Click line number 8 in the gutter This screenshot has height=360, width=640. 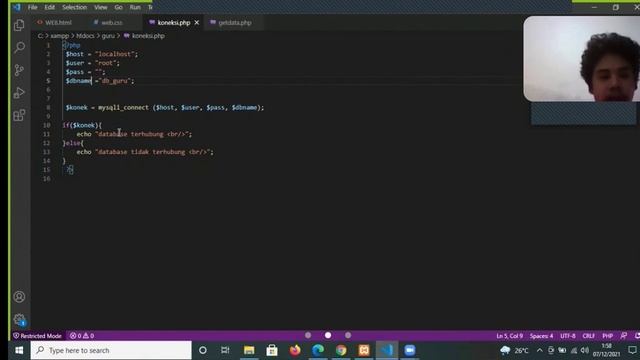point(48,107)
